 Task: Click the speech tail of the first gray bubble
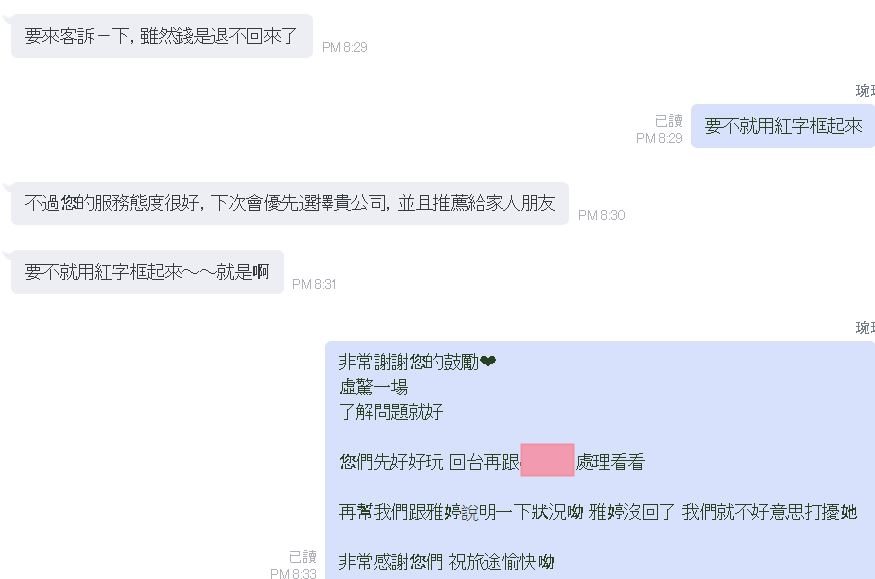7,20
